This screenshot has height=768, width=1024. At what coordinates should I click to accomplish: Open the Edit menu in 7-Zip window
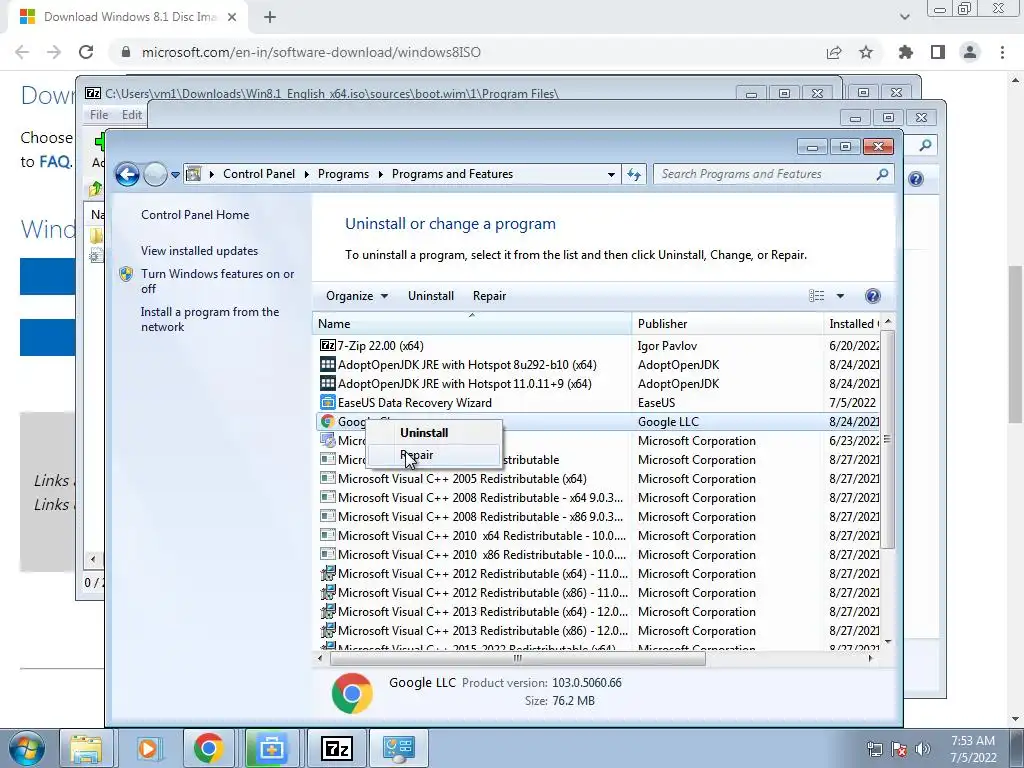click(x=131, y=115)
